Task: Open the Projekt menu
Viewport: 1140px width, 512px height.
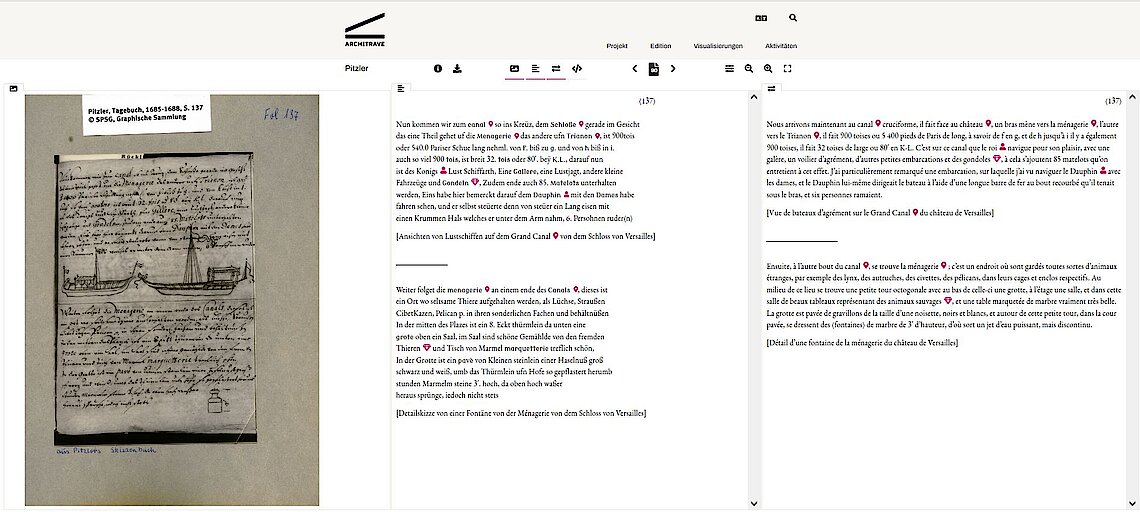Action: click(x=617, y=46)
